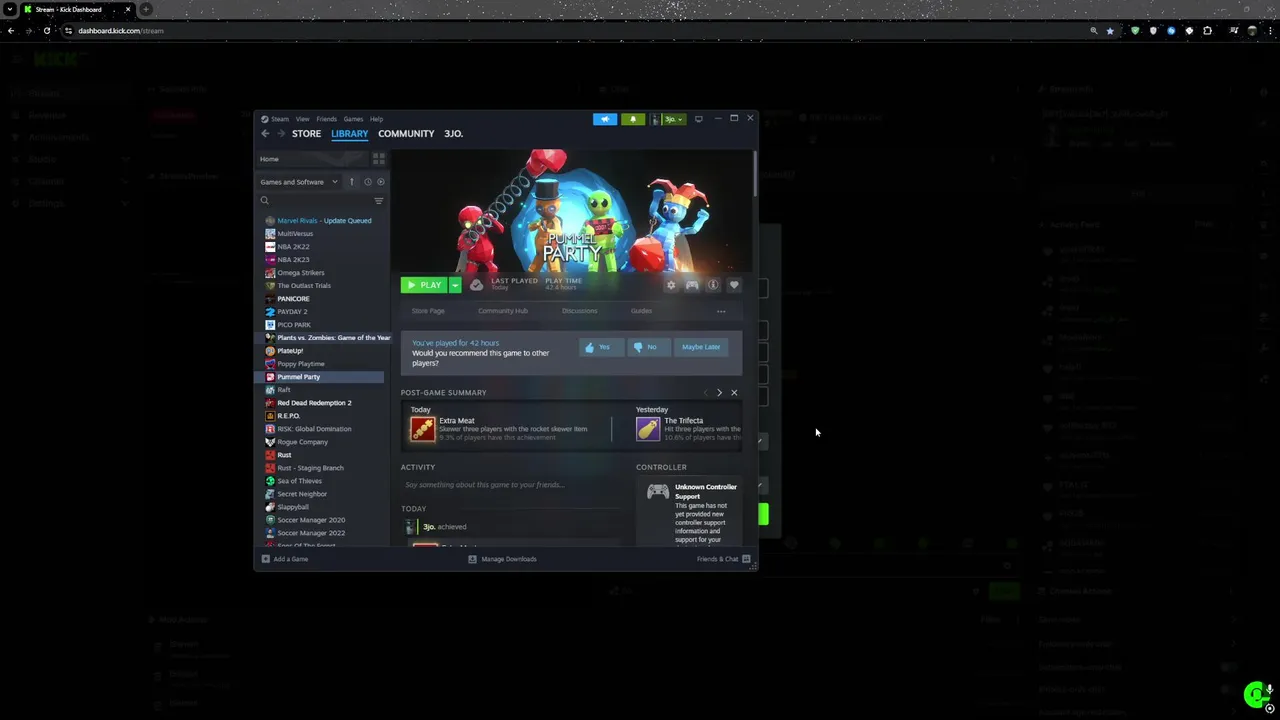1280x720 pixels.
Task: Toggle favorite heart icon for Pummel Party
Action: click(734, 285)
